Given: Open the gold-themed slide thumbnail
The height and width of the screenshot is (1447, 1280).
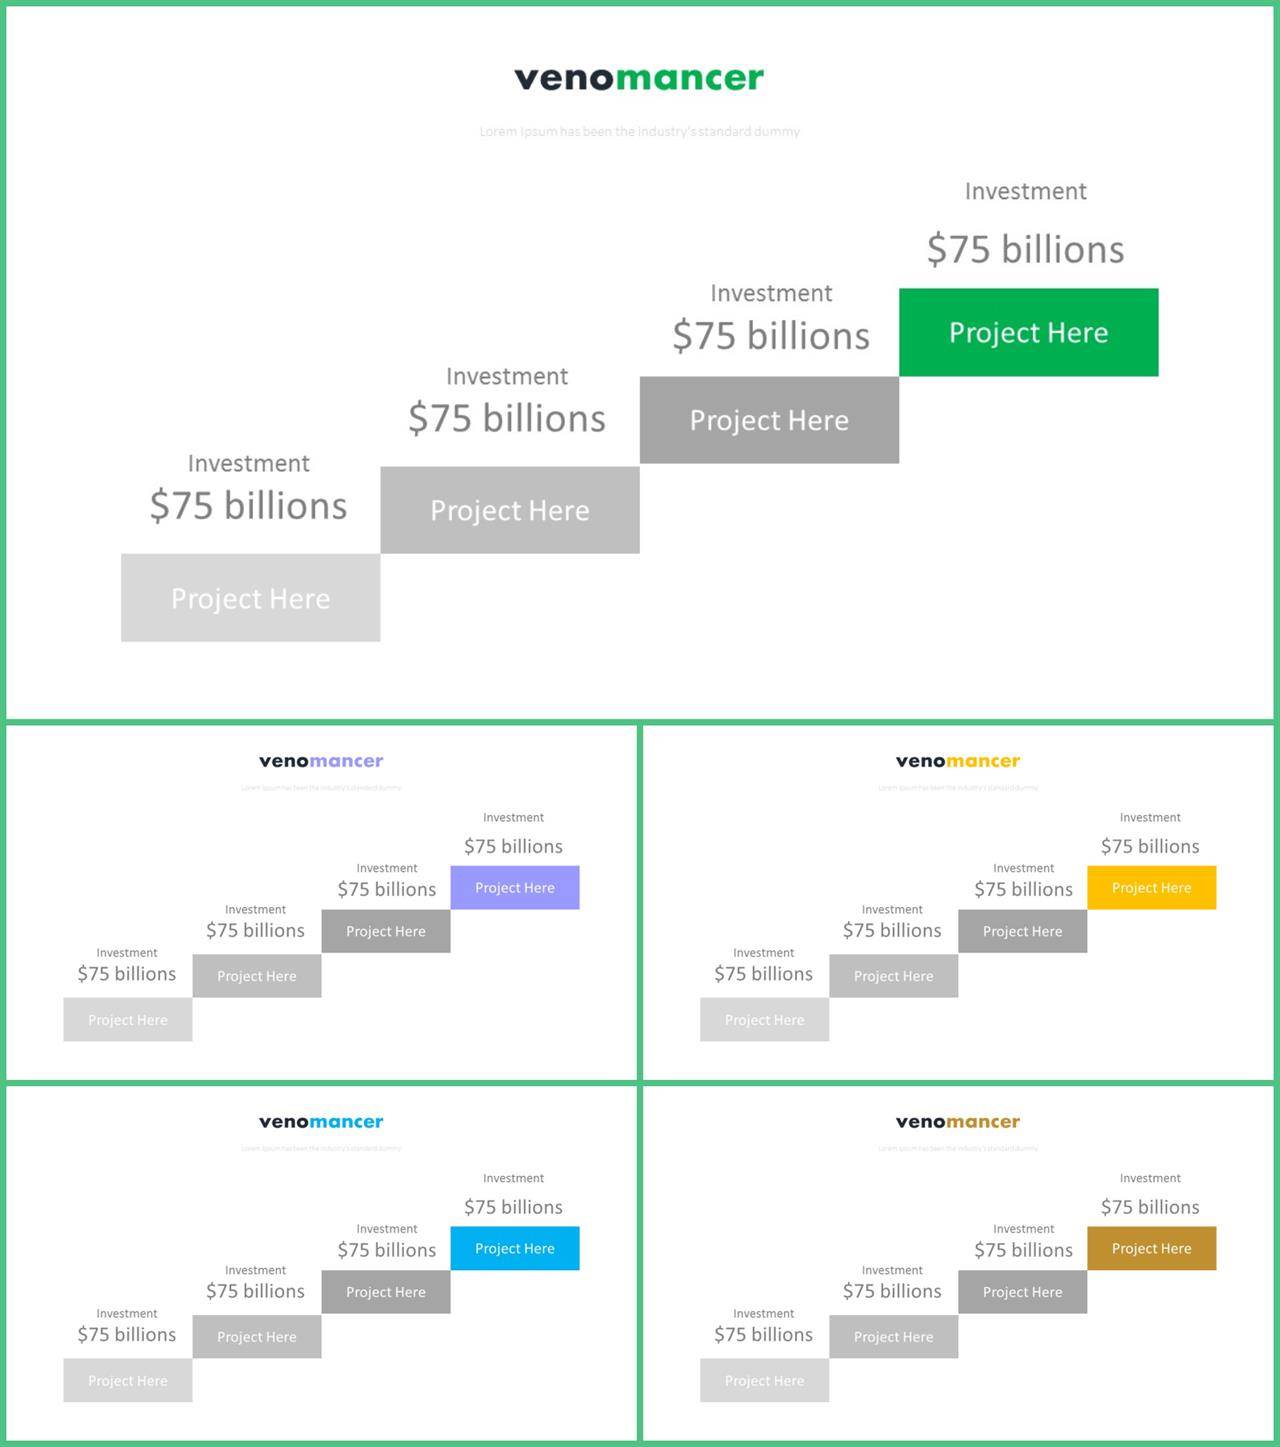Looking at the screenshot, I should [958, 1264].
